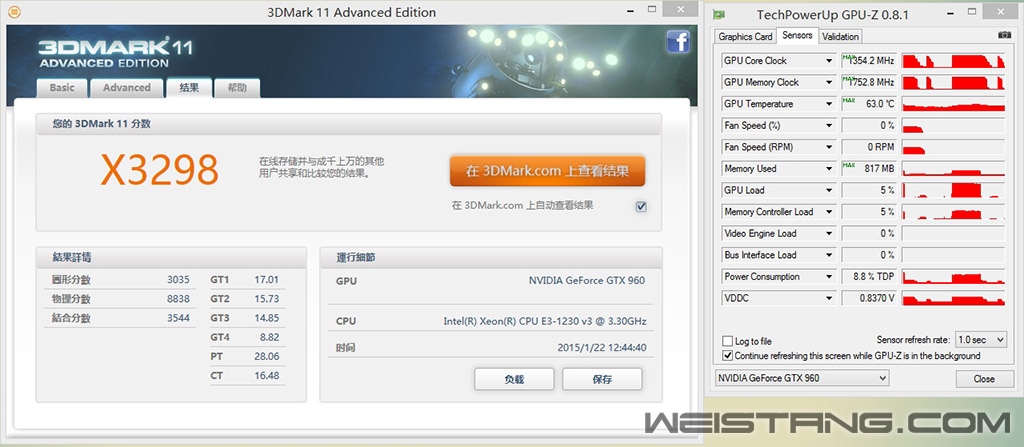Click the 负载 button
Screen dimensions: 1024x447
point(514,379)
